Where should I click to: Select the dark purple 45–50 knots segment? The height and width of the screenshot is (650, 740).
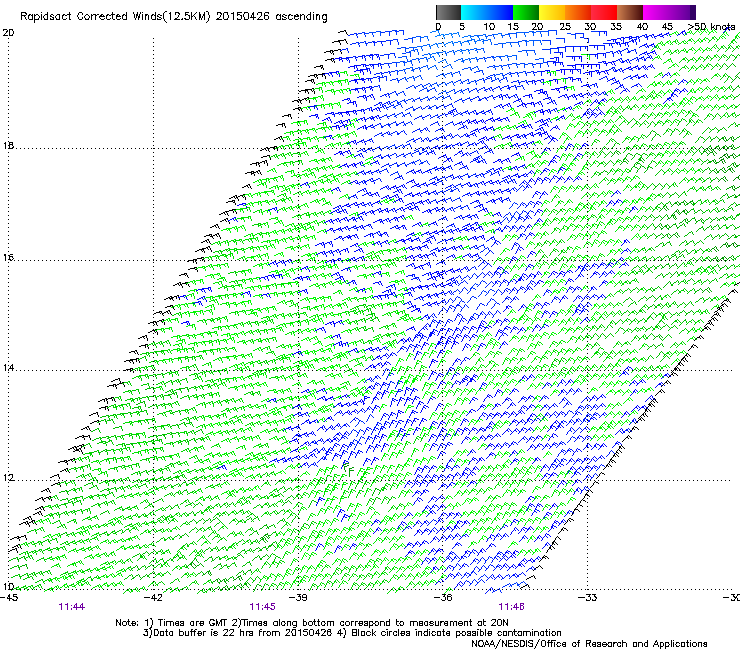click(x=682, y=12)
